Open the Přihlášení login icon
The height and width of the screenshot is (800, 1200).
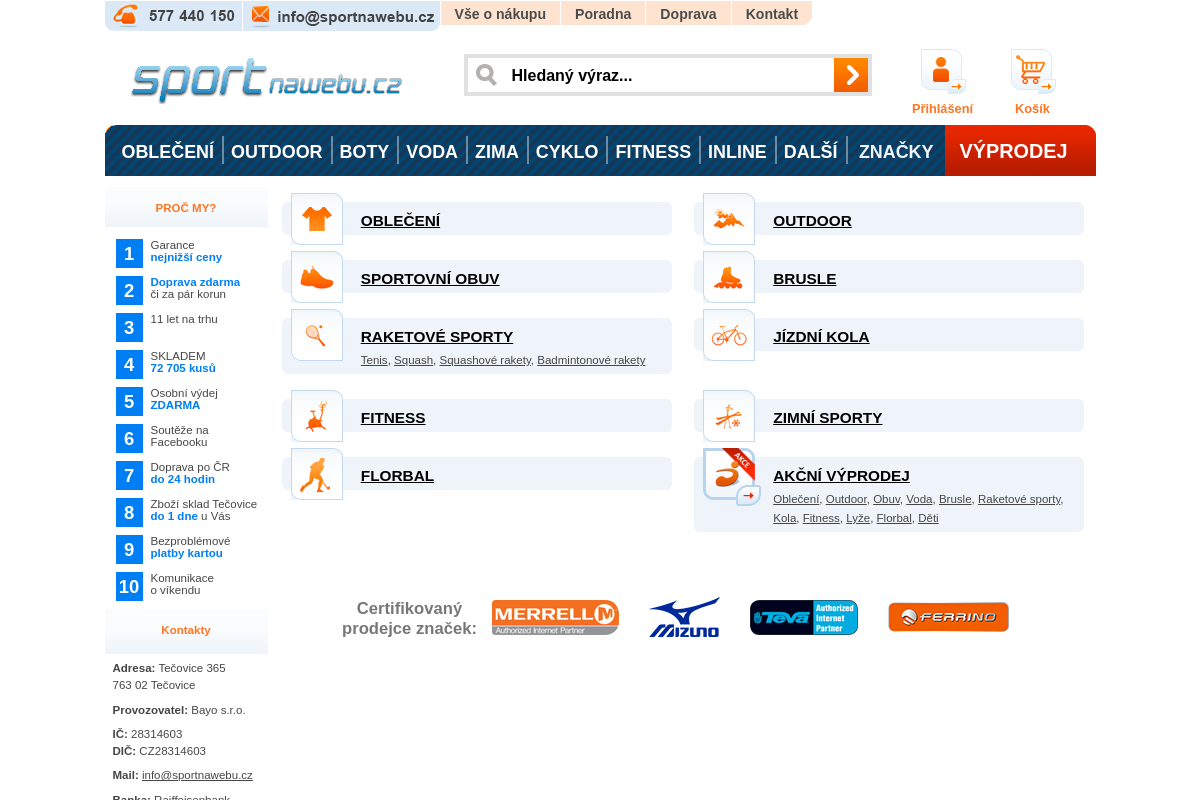click(x=942, y=72)
